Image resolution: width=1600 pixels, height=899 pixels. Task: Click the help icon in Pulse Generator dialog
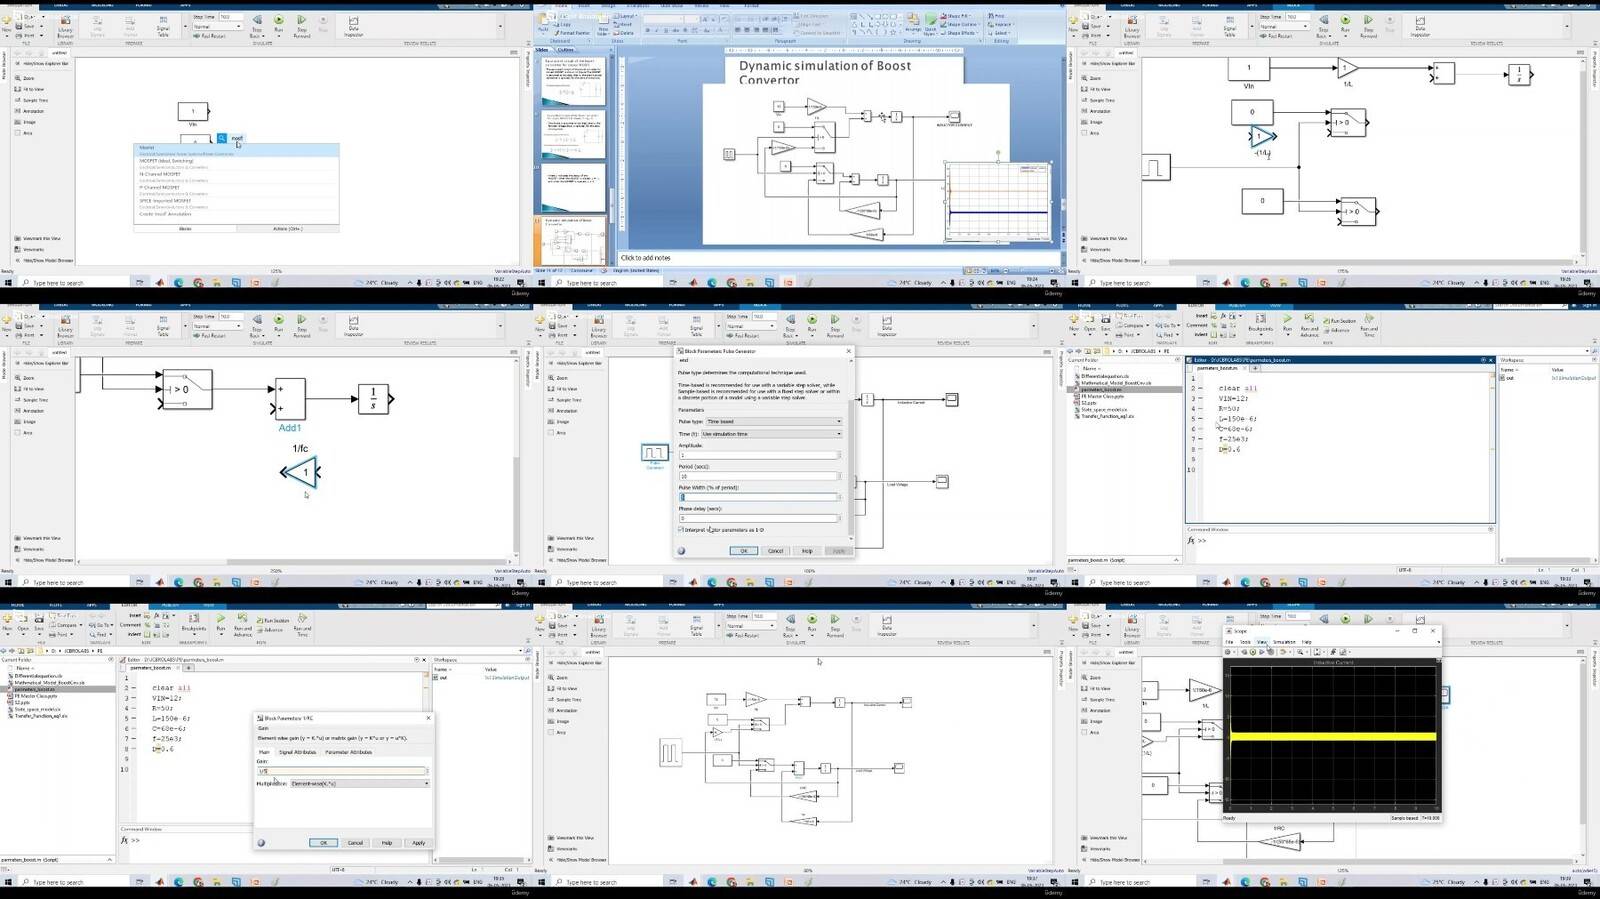click(681, 551)
